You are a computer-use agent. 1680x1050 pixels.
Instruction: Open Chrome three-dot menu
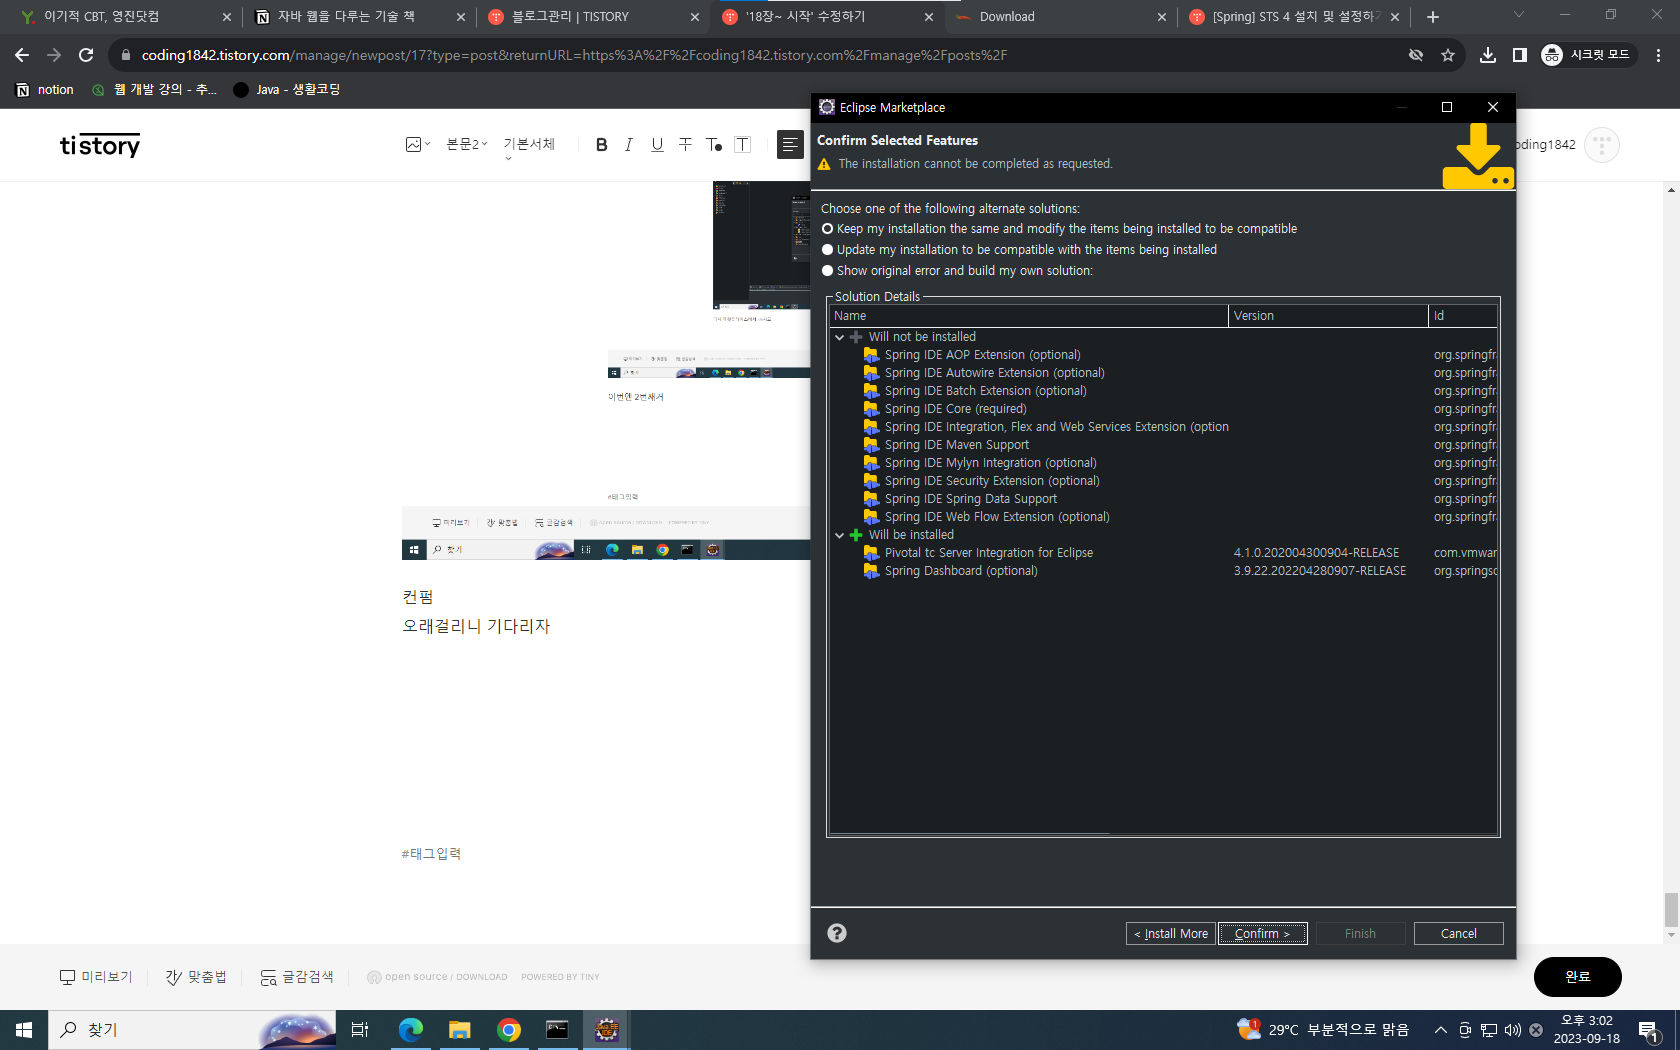pos(1658,55)
